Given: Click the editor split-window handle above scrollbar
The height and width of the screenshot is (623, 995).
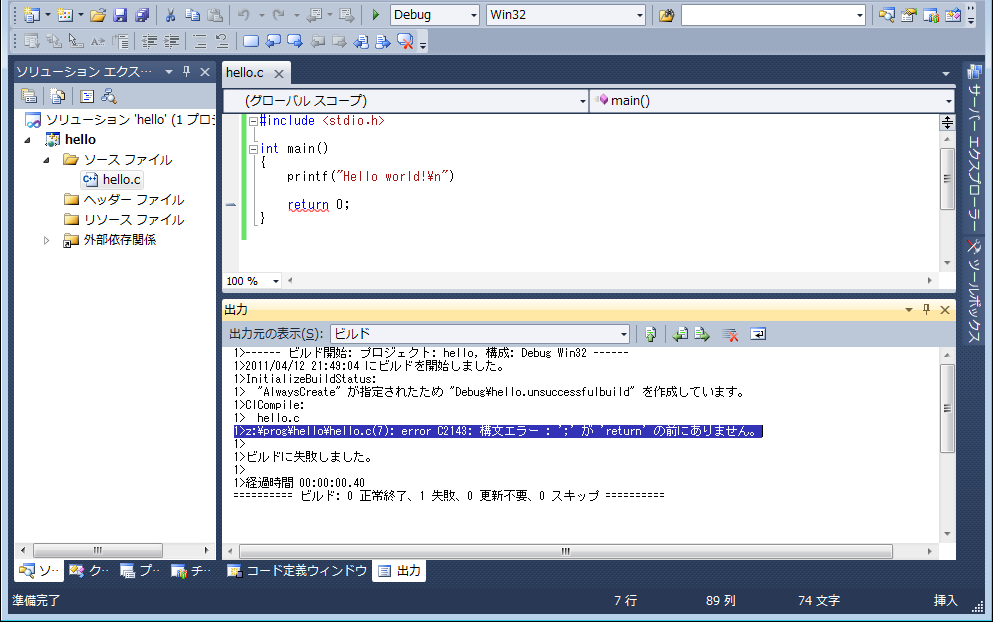Looking at the screenshot, I should pyautogui.click(x=947, y=122).
